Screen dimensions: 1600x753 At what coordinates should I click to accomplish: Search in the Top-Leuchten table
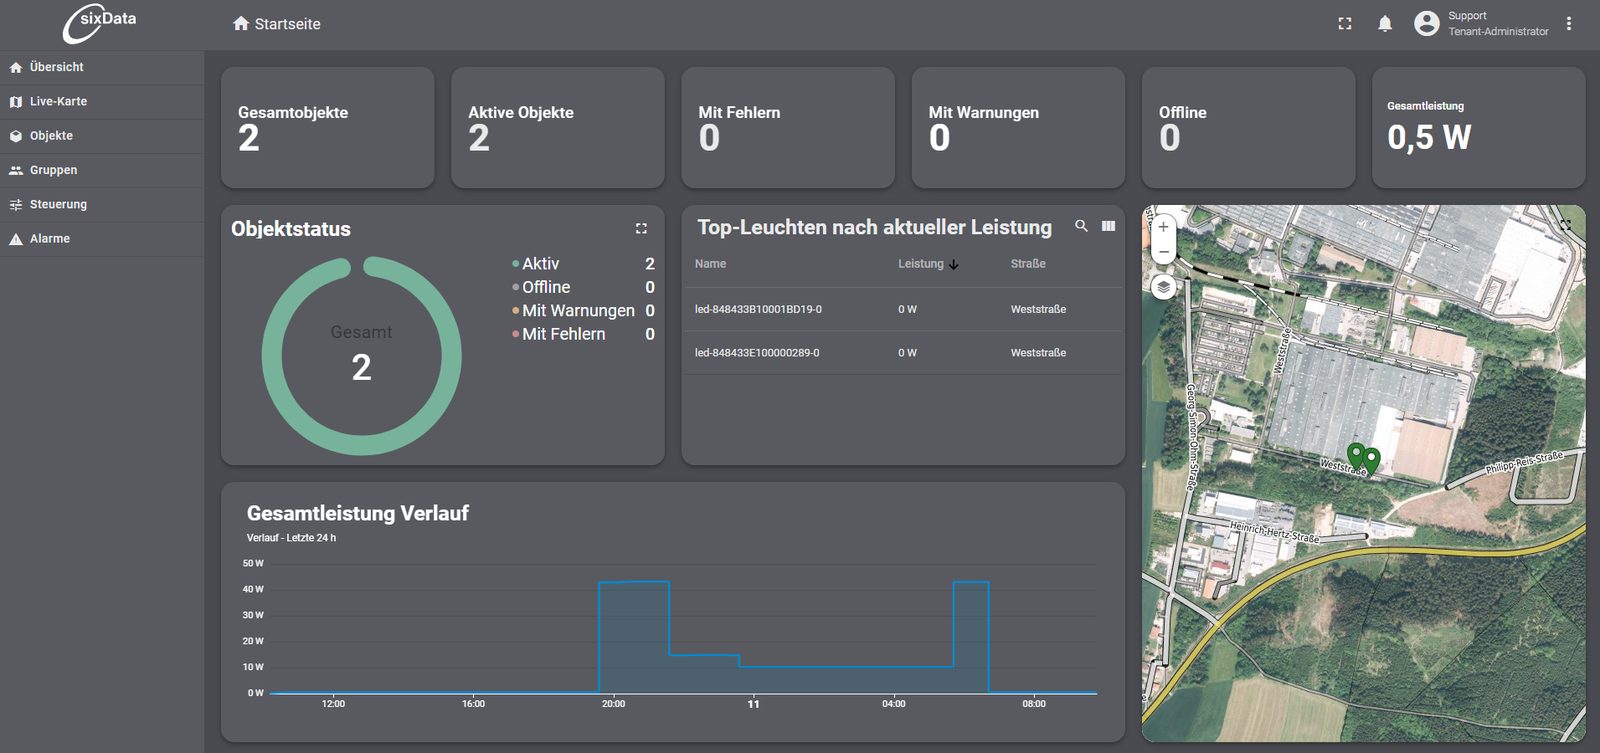1081,226
